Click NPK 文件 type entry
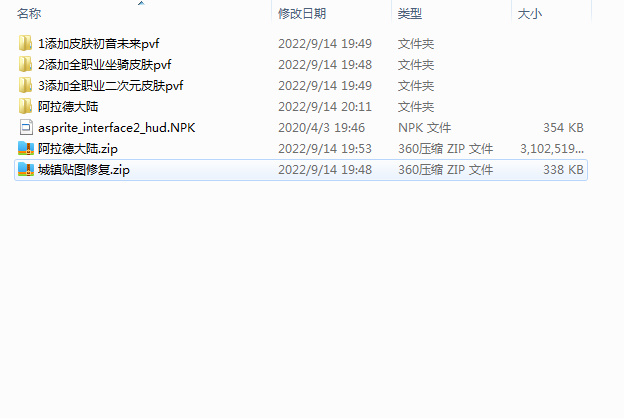The width and height of the screenshot is (624, 418). pos(425,128)
